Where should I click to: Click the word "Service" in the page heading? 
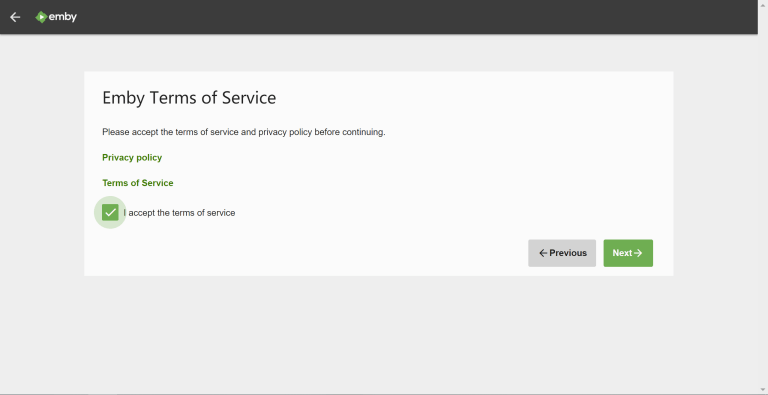pos(249,98)
